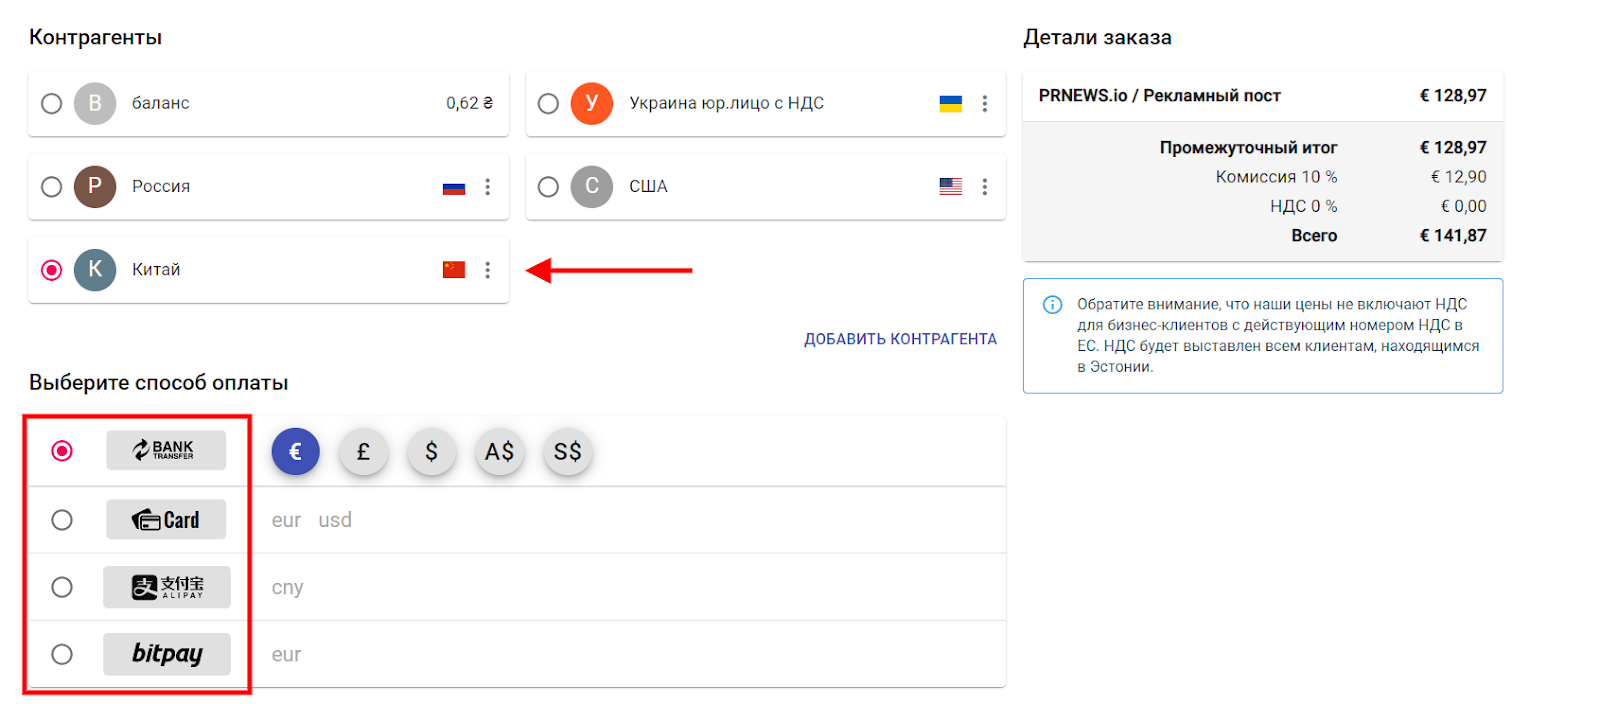
Task: Open the three-dot menu for США
Action: (984, 187)
